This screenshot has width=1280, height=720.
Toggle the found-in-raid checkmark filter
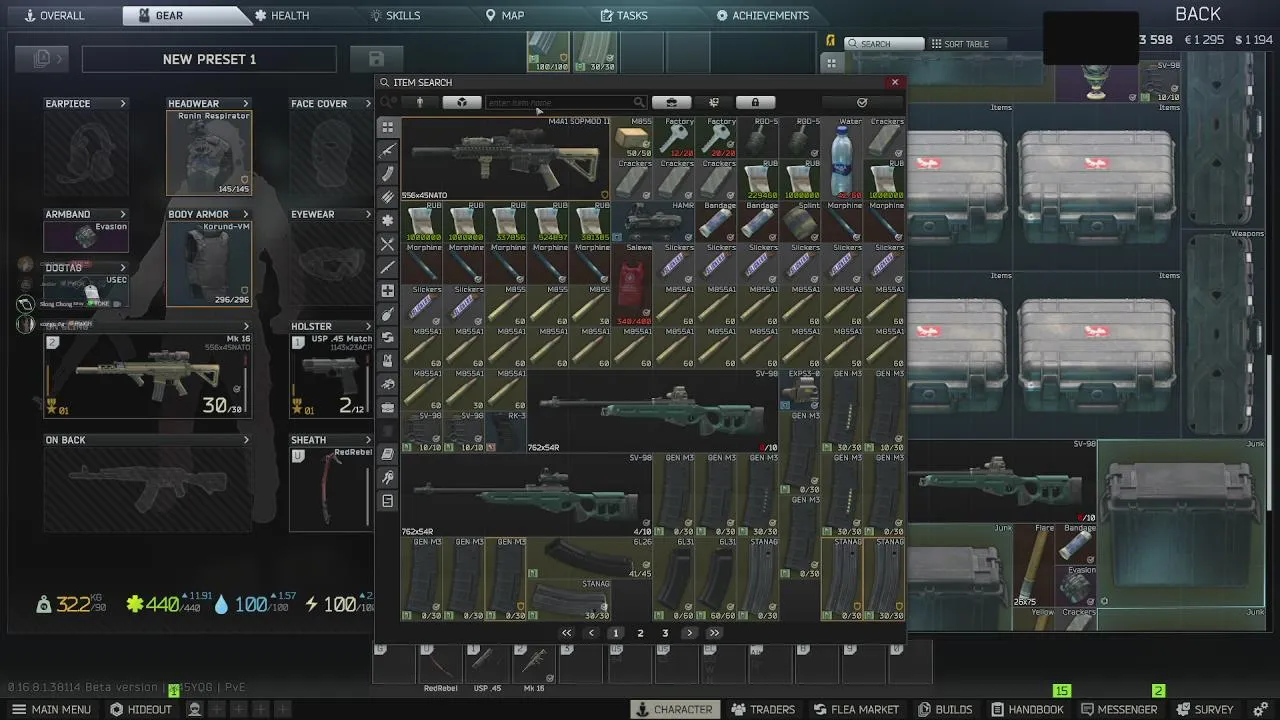coord(862,102)
